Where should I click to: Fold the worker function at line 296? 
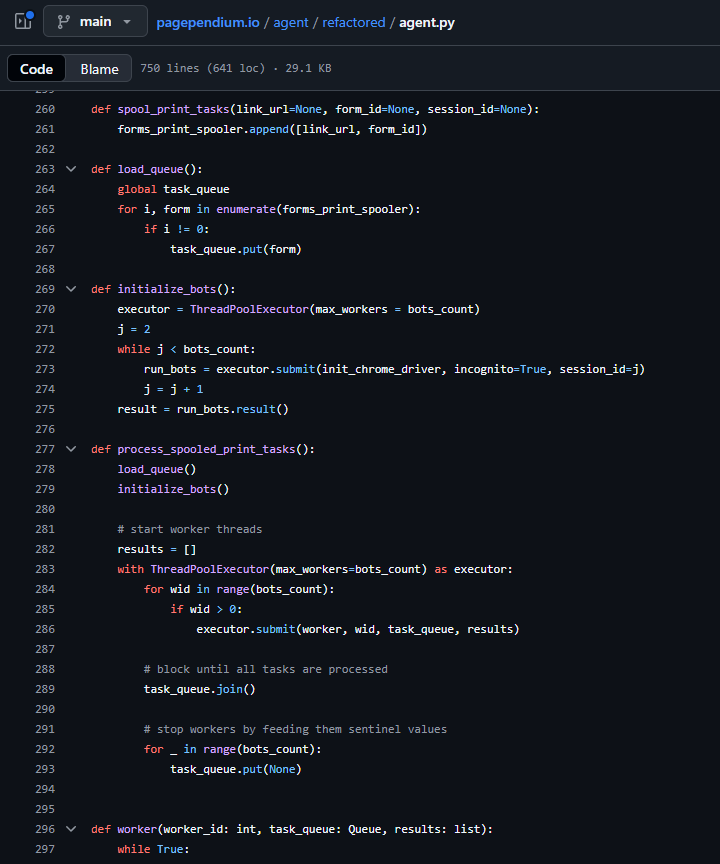(71, 829)
